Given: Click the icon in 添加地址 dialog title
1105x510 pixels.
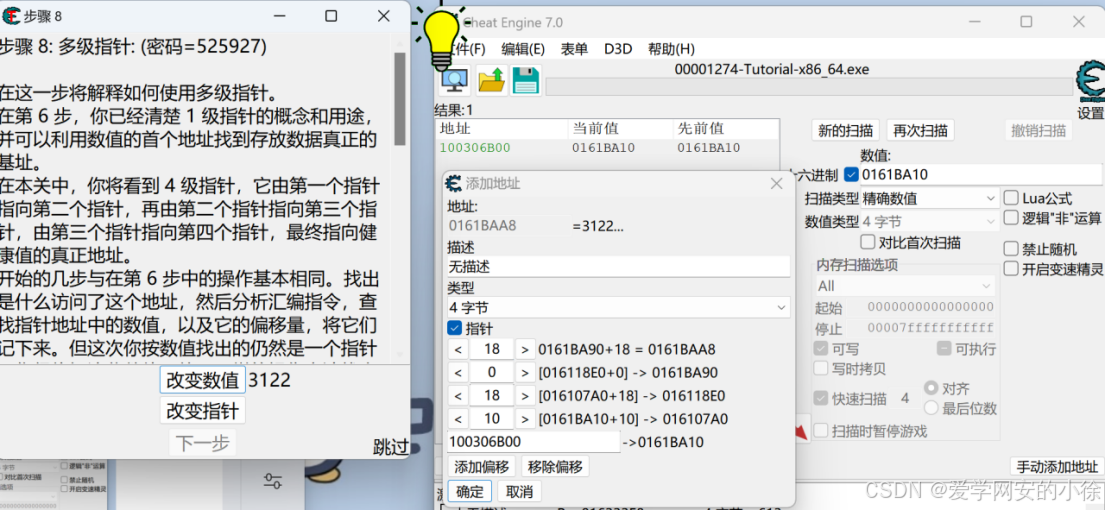Looking at the screenshot, I should coord(454,184).
